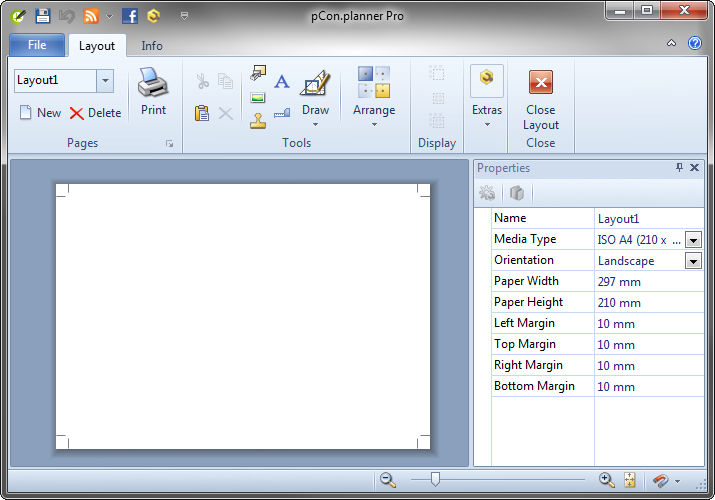This screenshot has width=715, height=500.
Task: Switch to the Info tab
Action: click(x=151, y=46)
